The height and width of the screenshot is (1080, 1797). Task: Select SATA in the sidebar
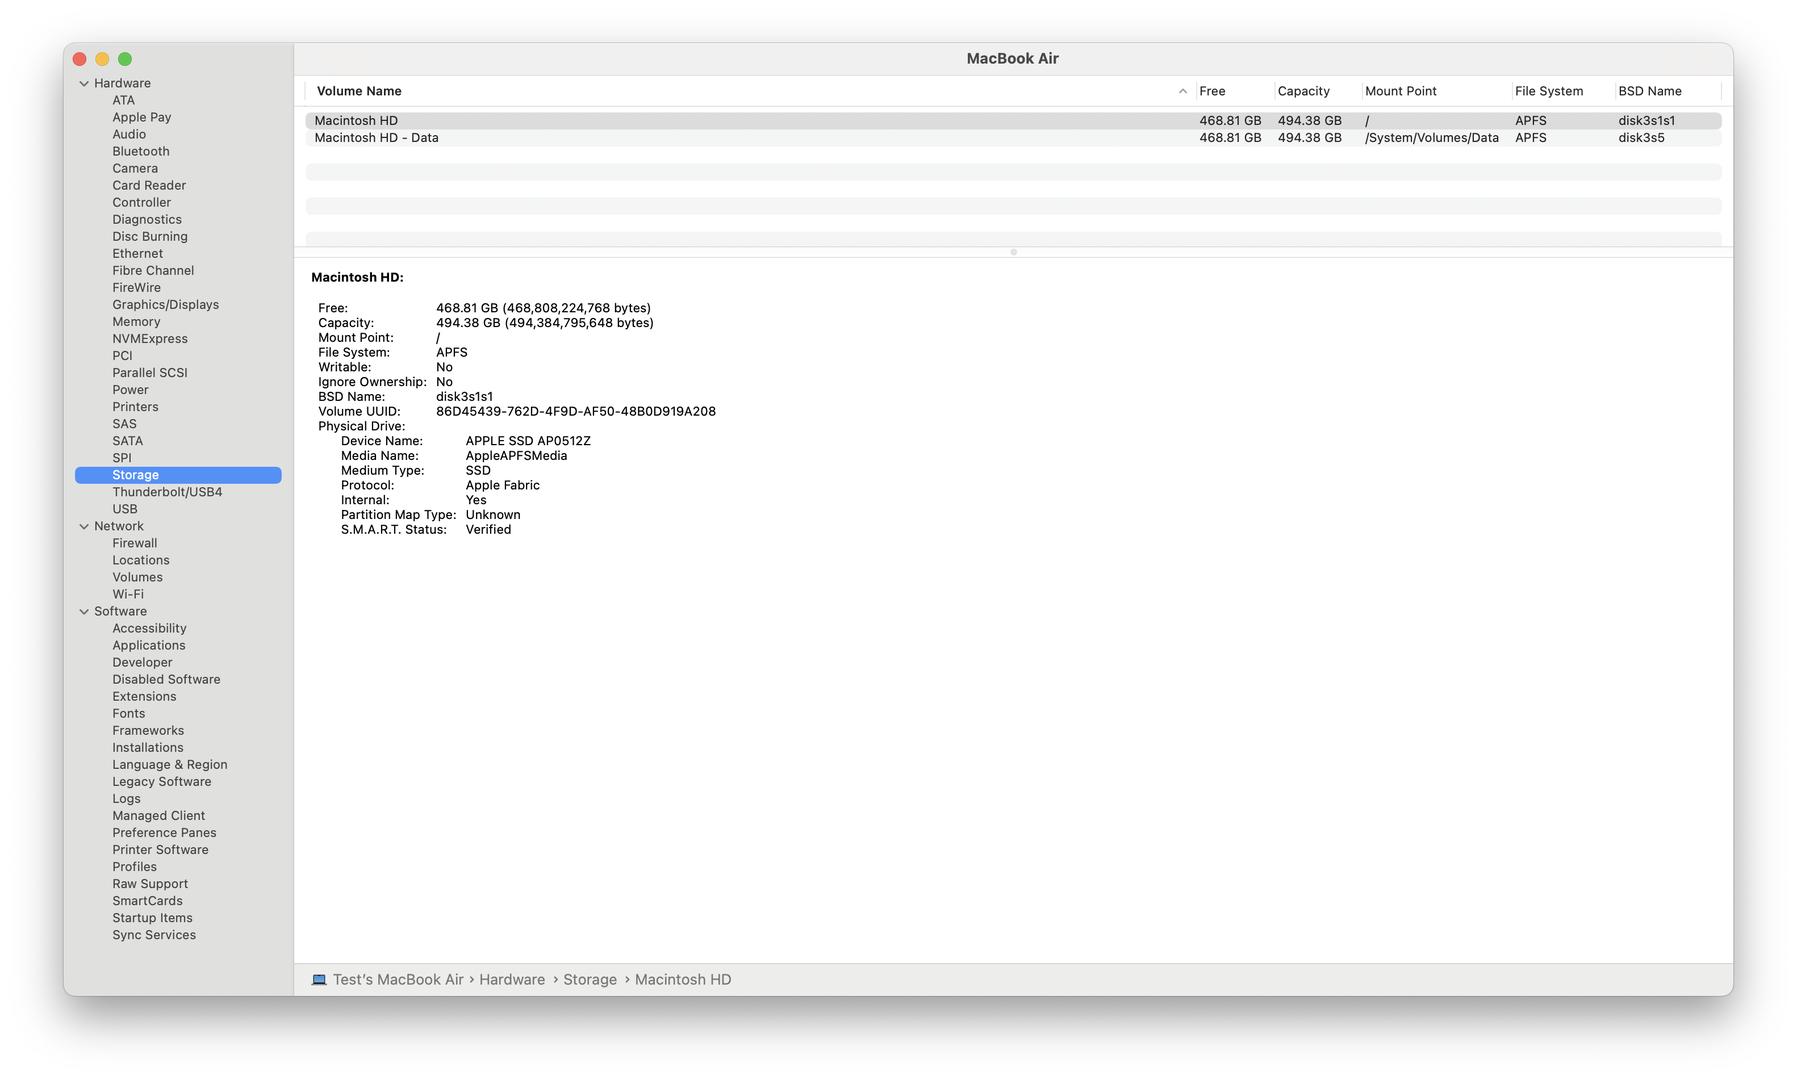click(x=127, y=441)
